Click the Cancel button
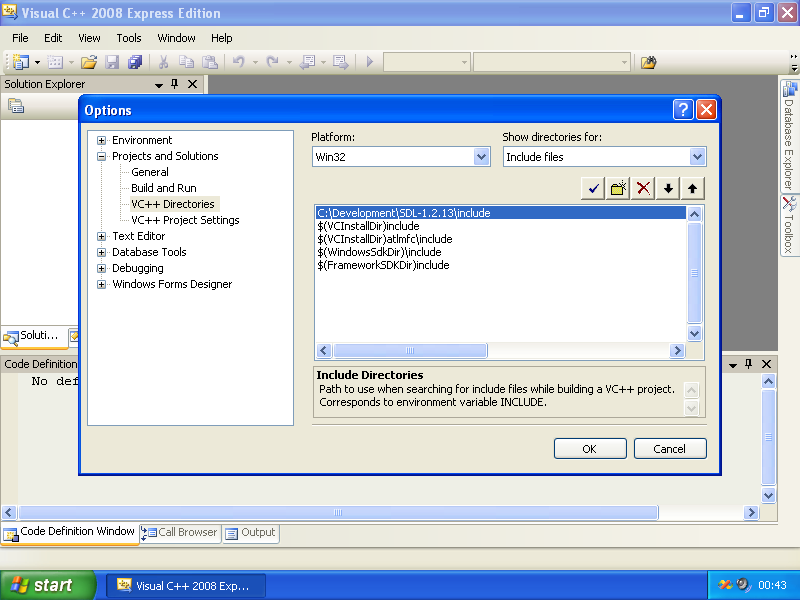This screenshot has height=600, width=800. coord(670,449)
